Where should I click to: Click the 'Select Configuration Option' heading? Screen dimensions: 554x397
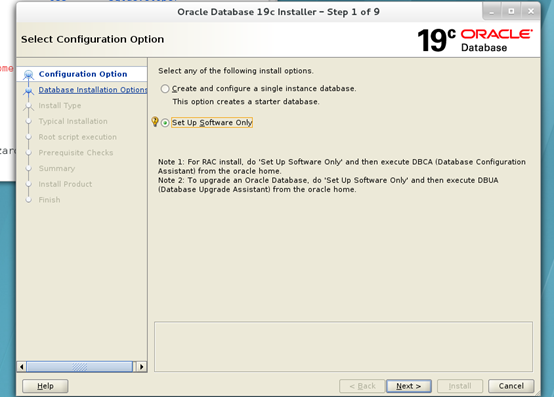[92, 39]
